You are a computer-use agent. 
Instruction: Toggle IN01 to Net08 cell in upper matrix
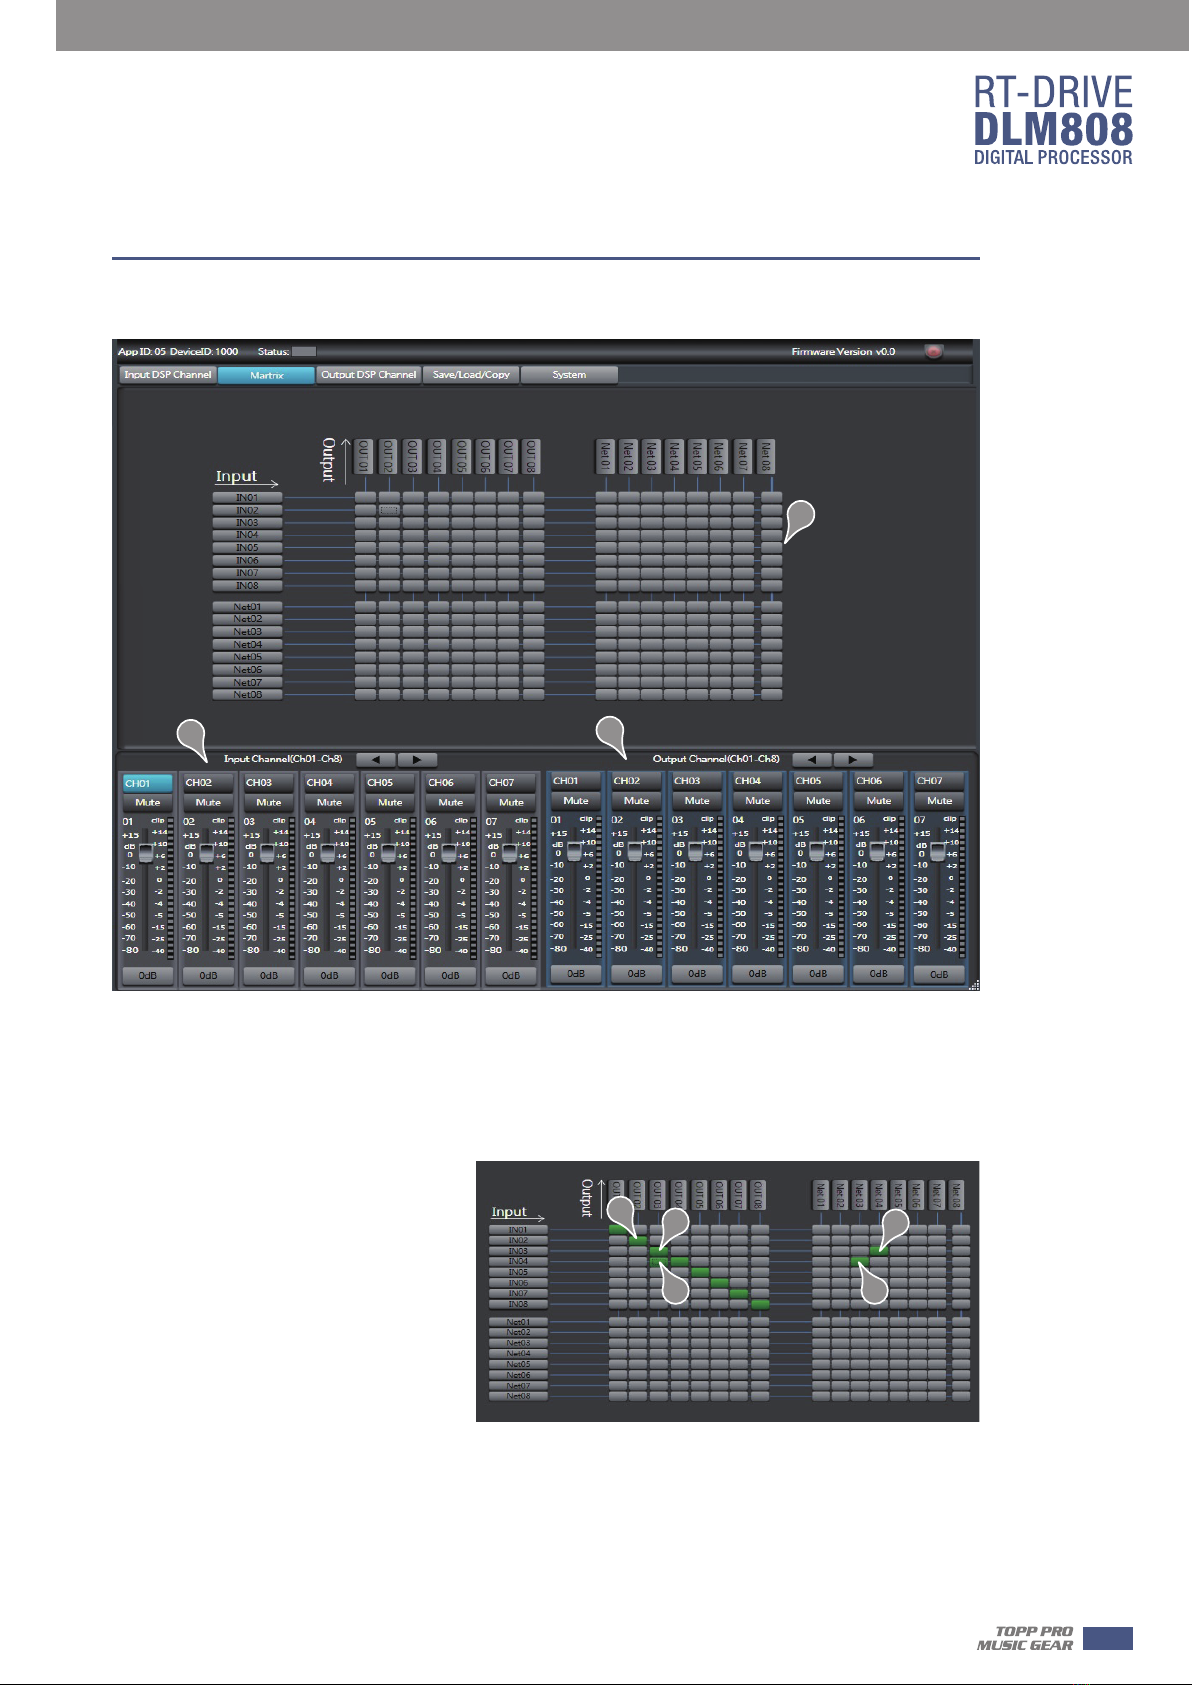pos(771,497)
